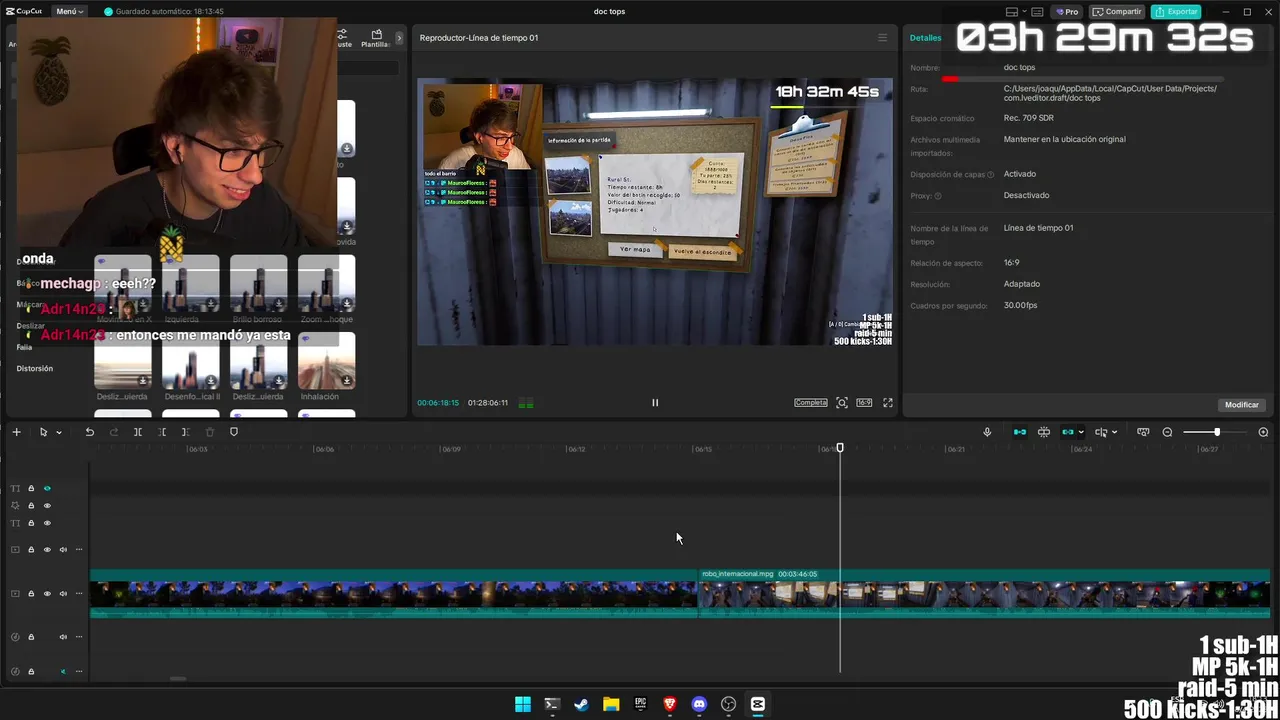Adjust the timeline zoom slider
This screenshot has width=1280, height=720.
click(x=1216, y=432)
